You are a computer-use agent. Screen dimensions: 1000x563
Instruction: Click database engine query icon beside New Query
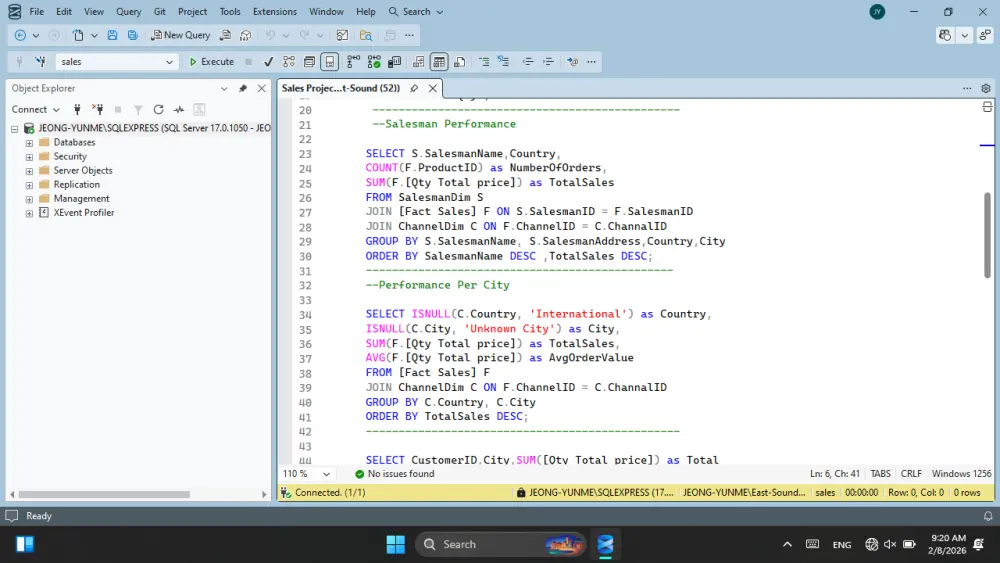pyautogui.click(x=225, y=36)
